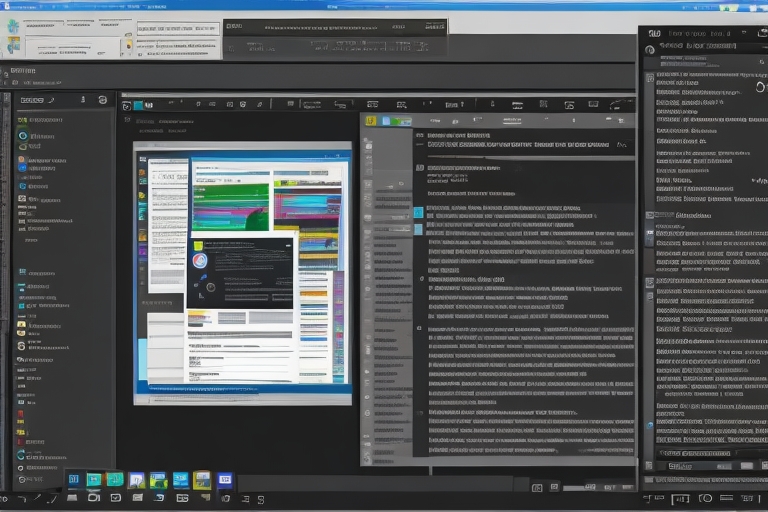Toggle the upper blue square beside the text list
The width and height of the screenshot is (768, 512).
418,212
